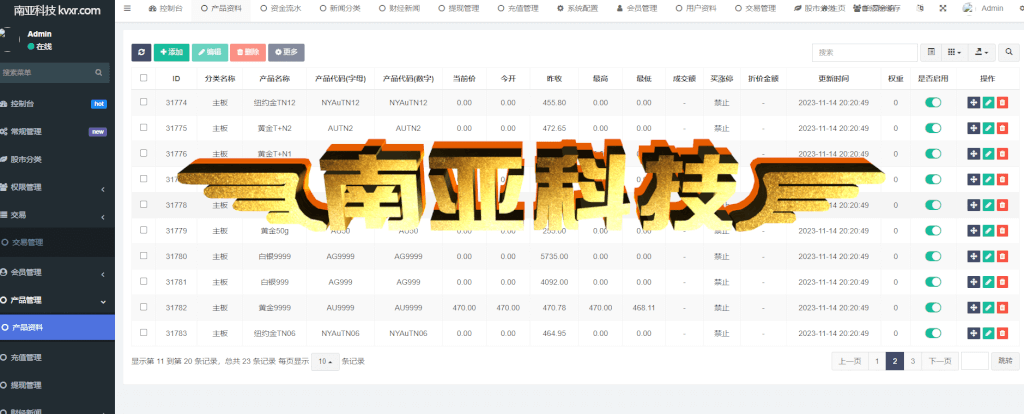Tick the checkbox for row 31783
1024x414 pixels.
point(144,333)
